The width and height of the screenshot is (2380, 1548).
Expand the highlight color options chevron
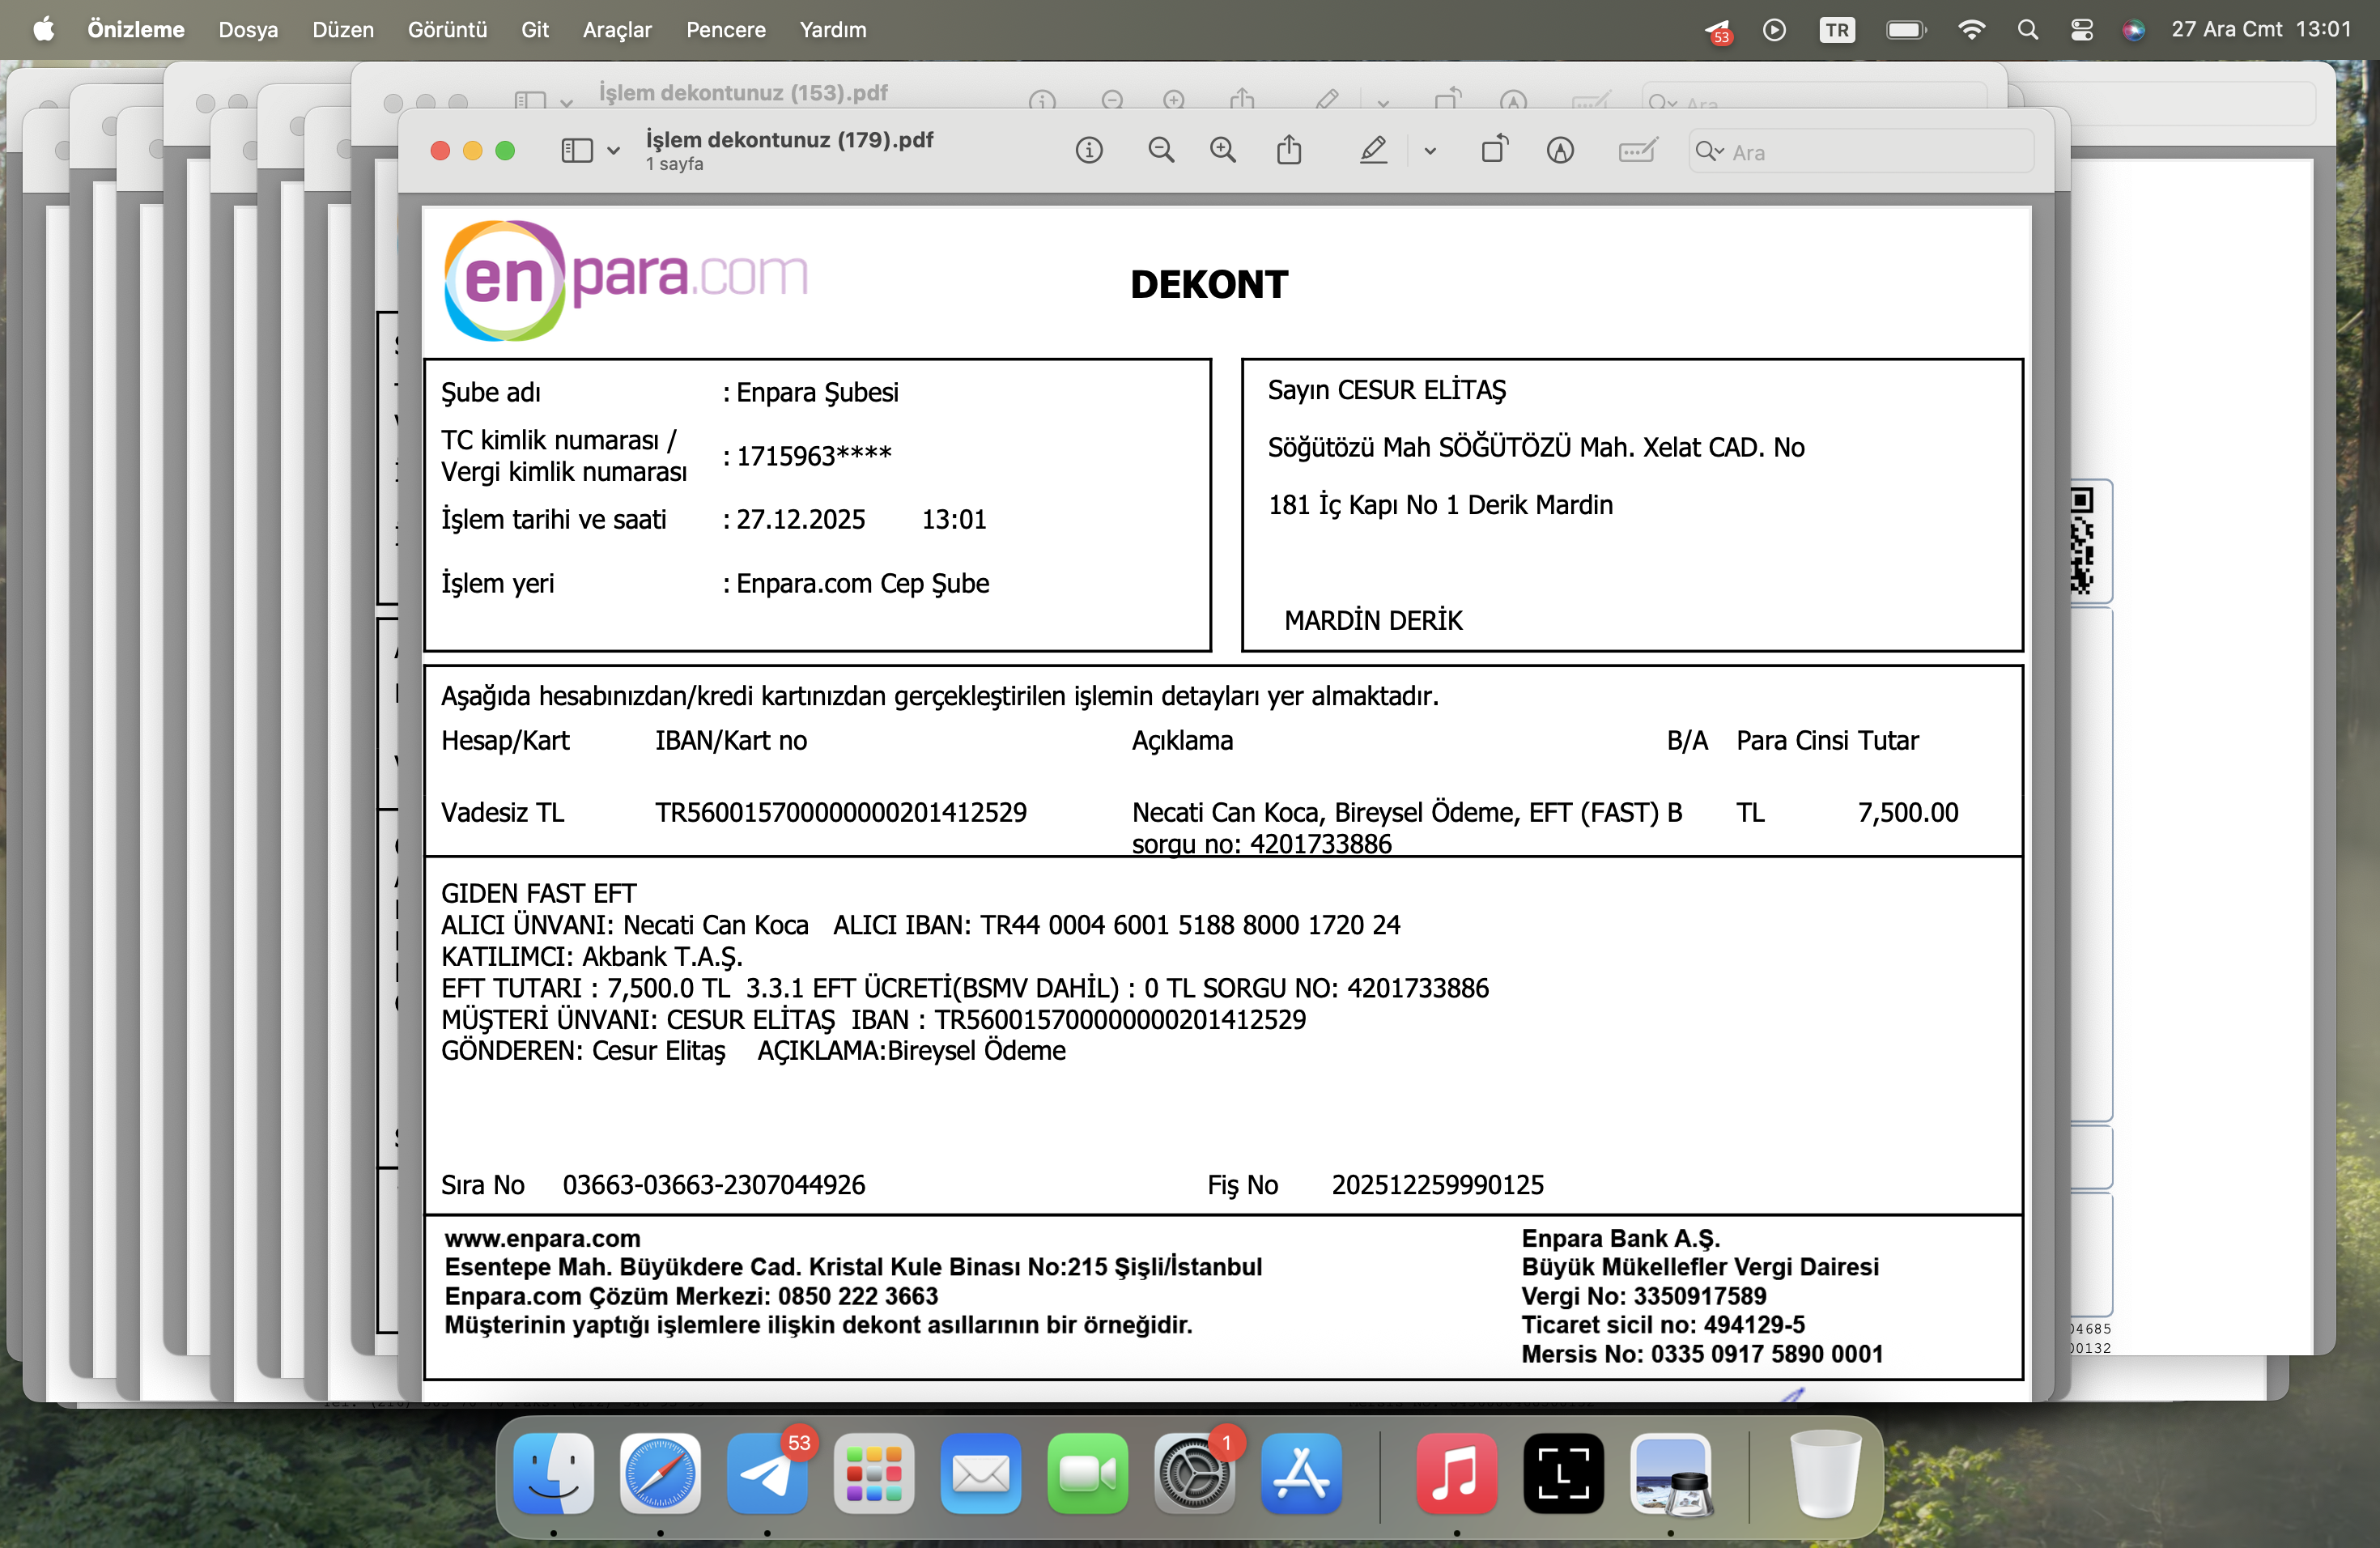point(1430,151)
